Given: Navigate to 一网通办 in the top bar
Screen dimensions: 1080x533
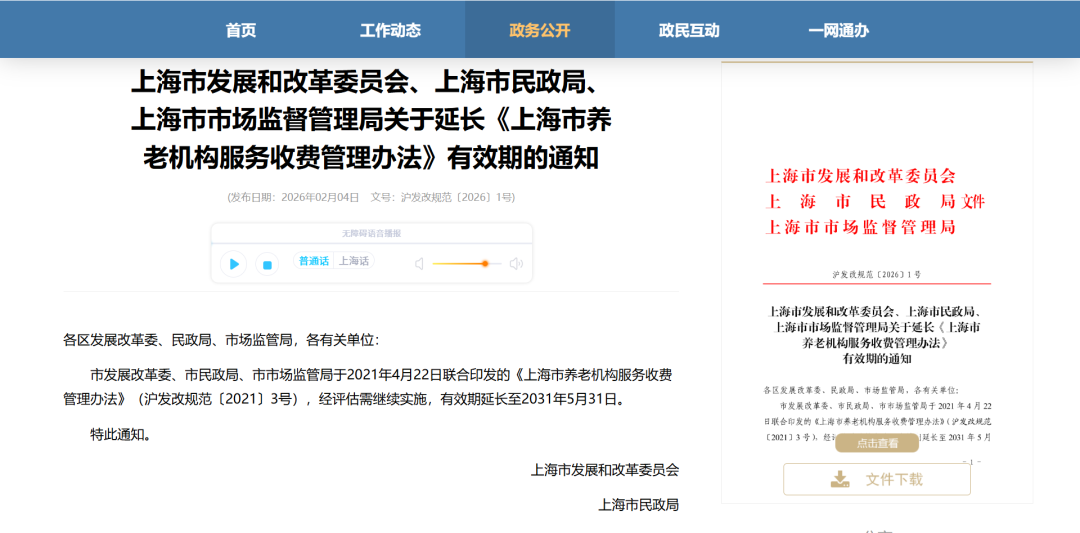Looking at the screenshot, I should click(x=838, y=30).
